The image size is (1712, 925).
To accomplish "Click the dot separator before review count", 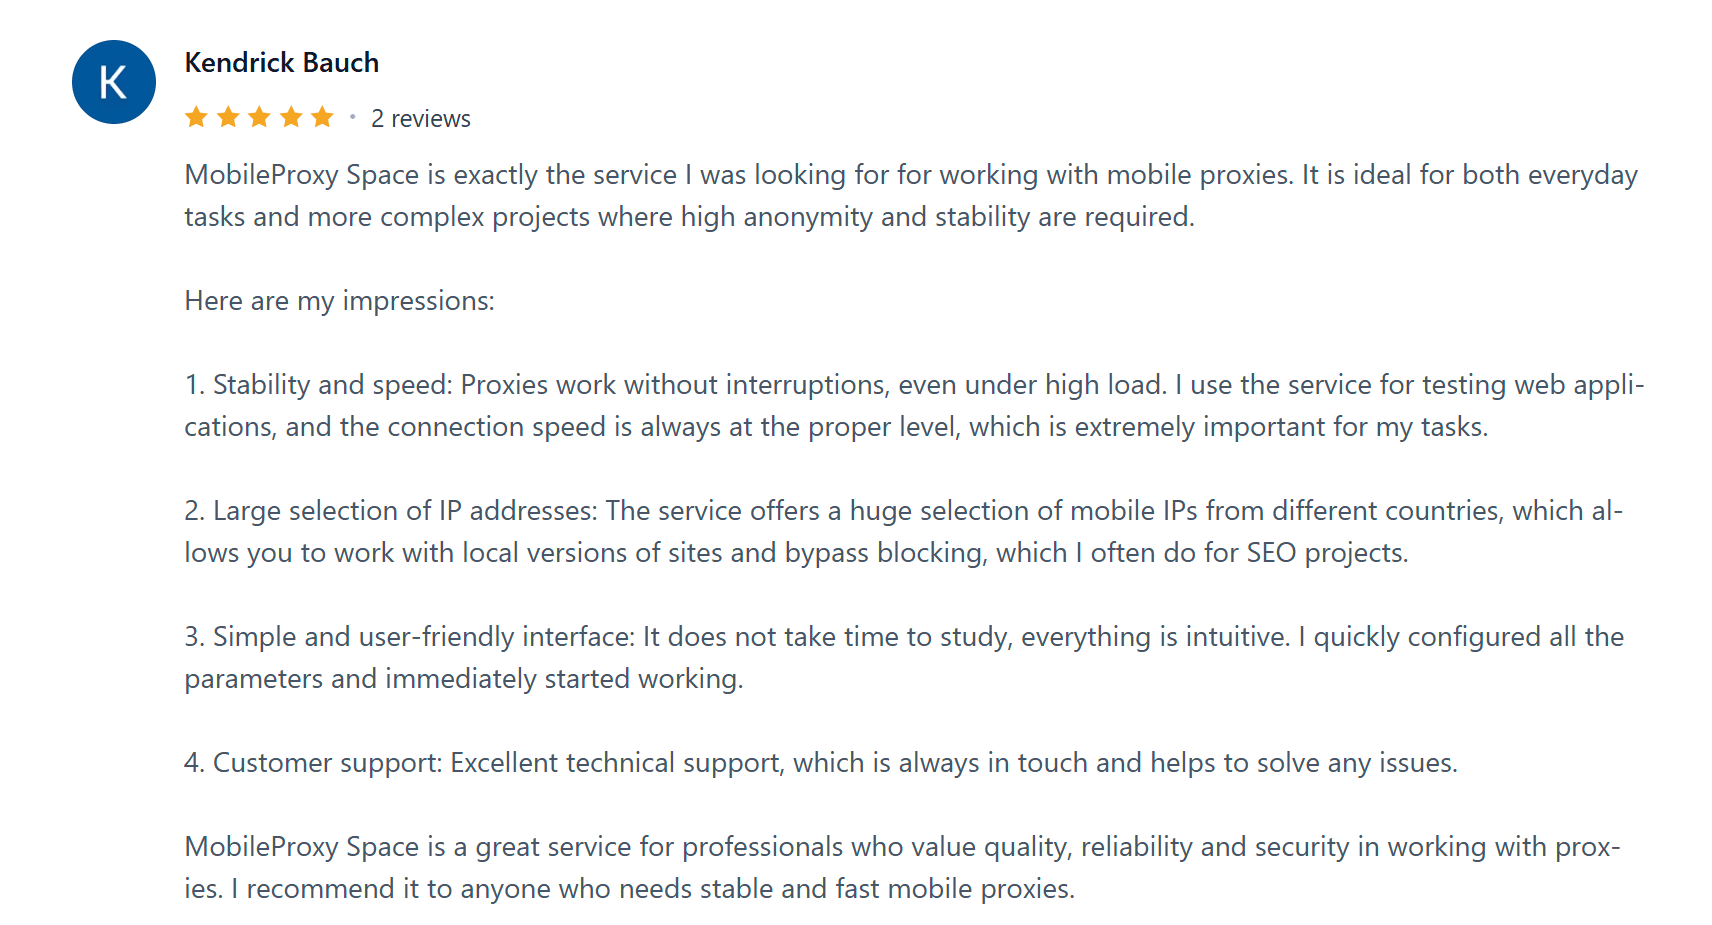I will click(352, 118).
